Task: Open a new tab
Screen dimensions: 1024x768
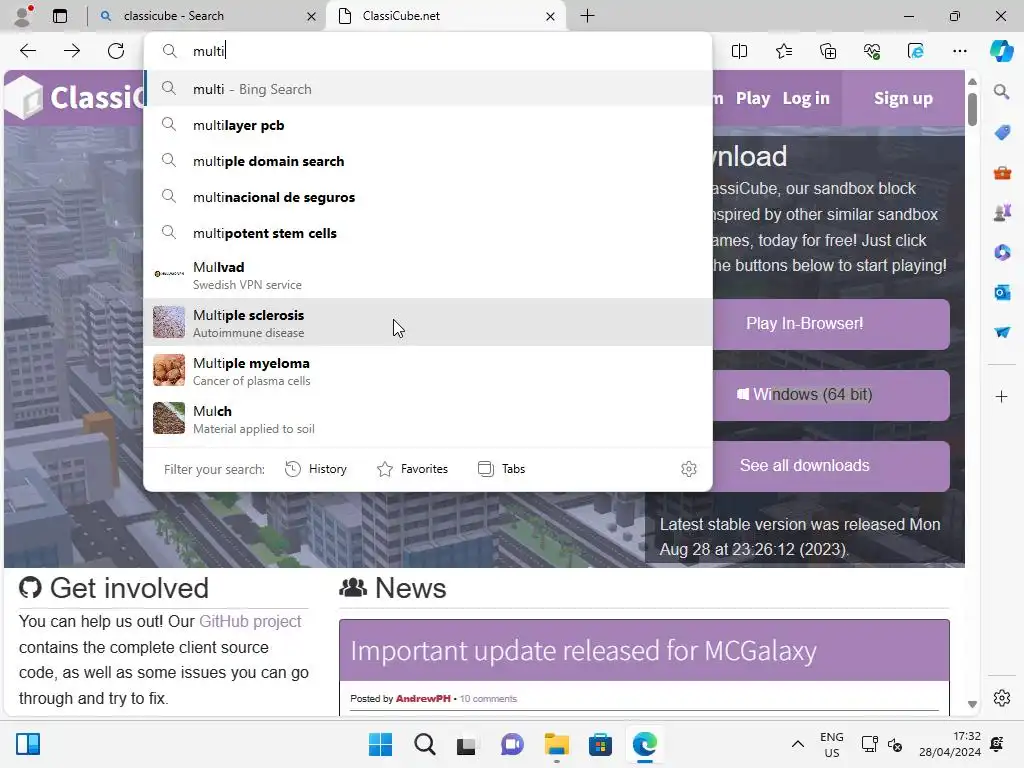Action: (x=587, y=16)
